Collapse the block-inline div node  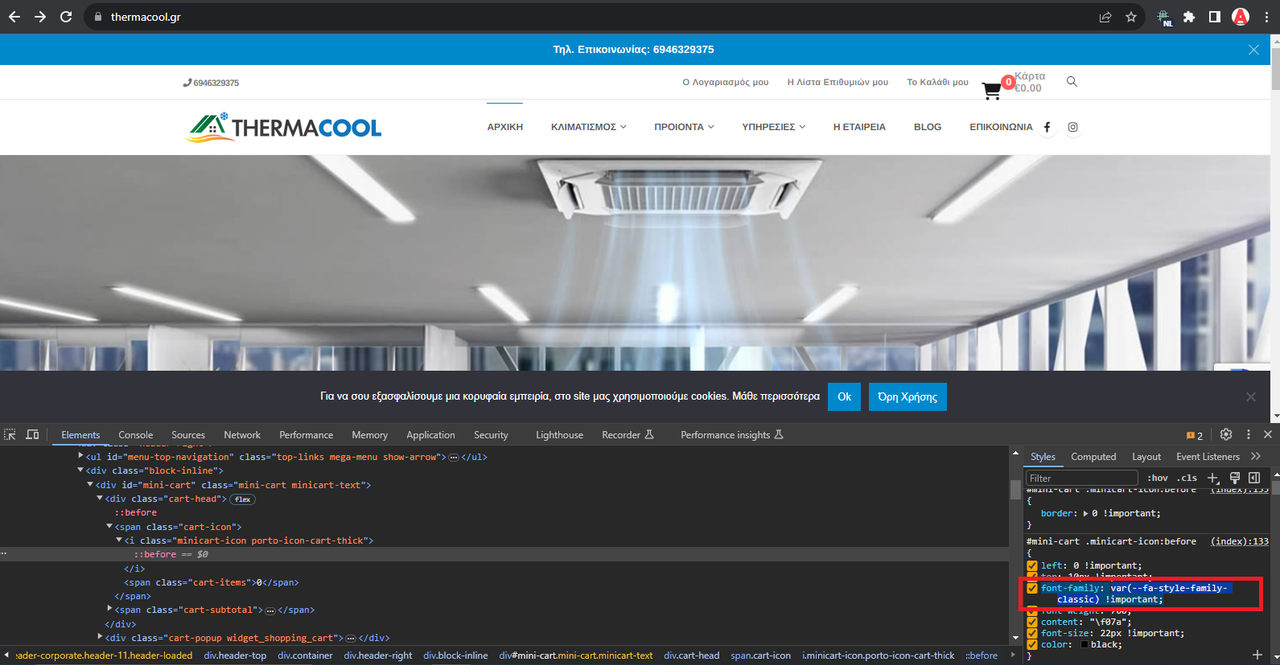pos(82,470)
